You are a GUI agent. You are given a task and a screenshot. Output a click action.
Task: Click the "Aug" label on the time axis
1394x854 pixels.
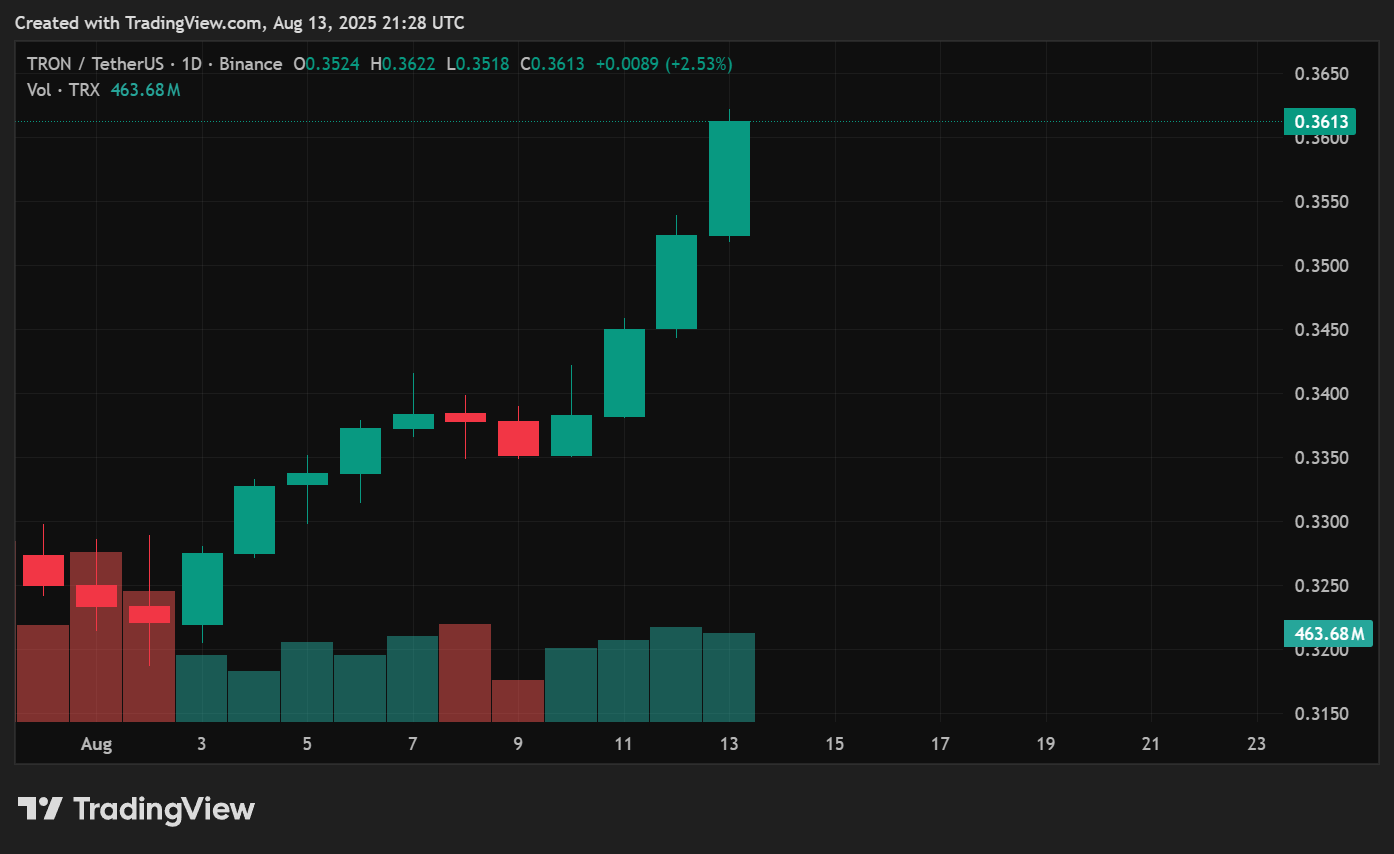point(96,744)
